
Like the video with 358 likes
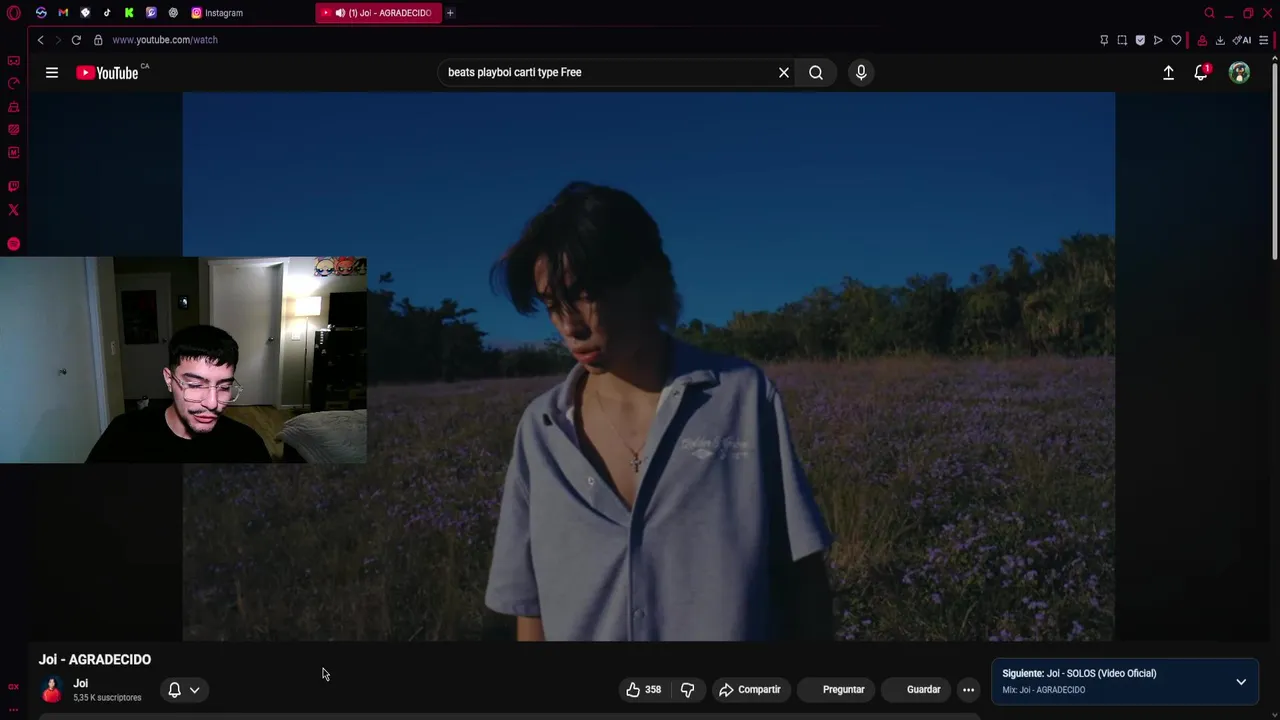[x=644, y=689]
